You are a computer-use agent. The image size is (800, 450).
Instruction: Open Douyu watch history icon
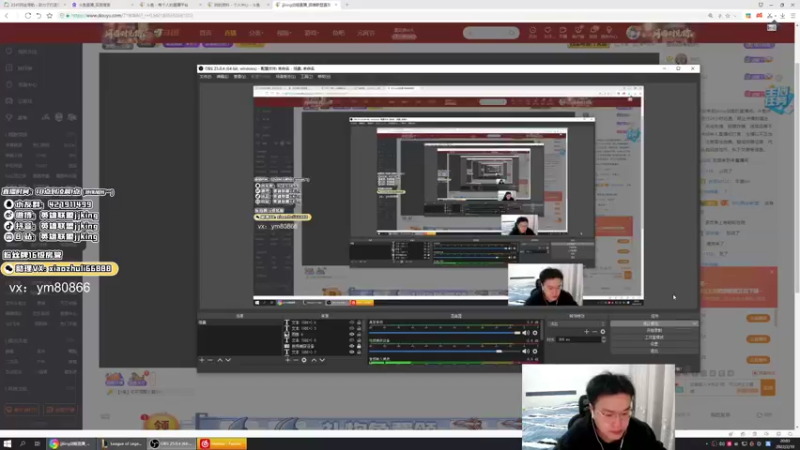click(x=533, y=33)
